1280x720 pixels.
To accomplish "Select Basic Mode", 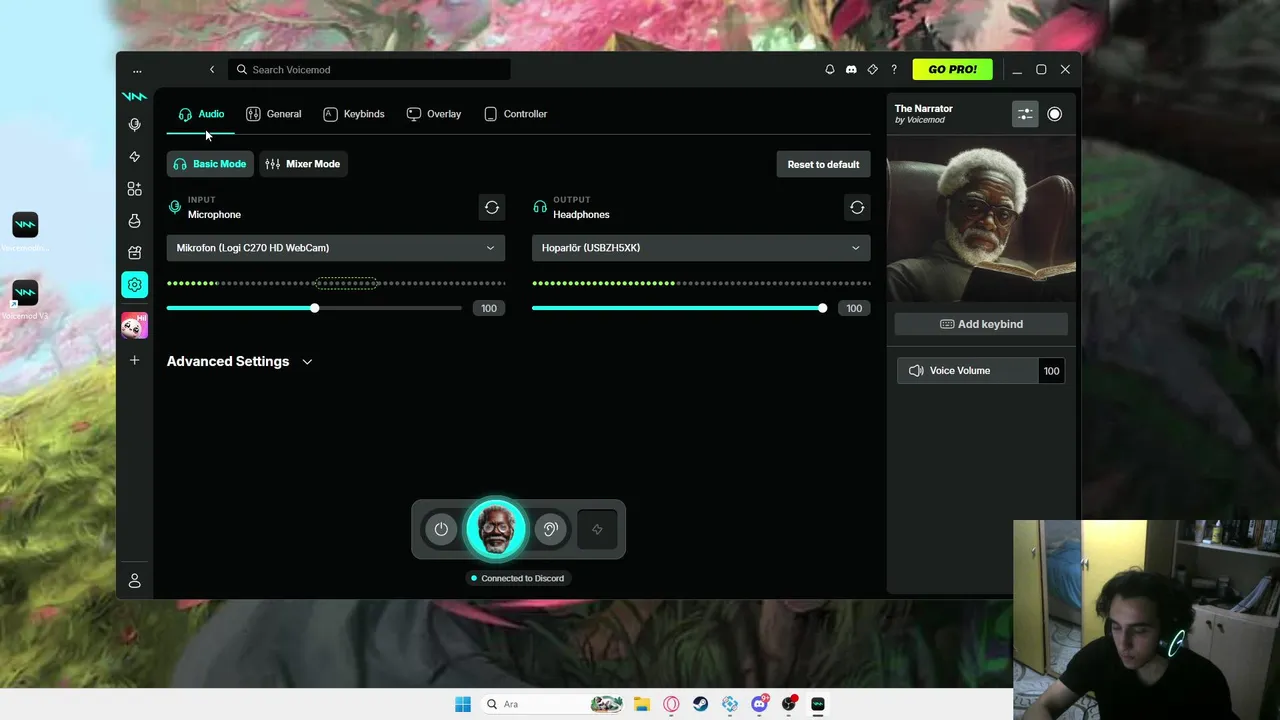I will click(x=210, y=164).
